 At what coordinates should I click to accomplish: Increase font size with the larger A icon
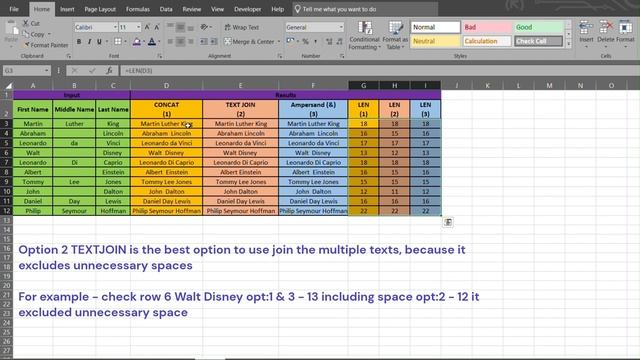(x=147, y=27)
